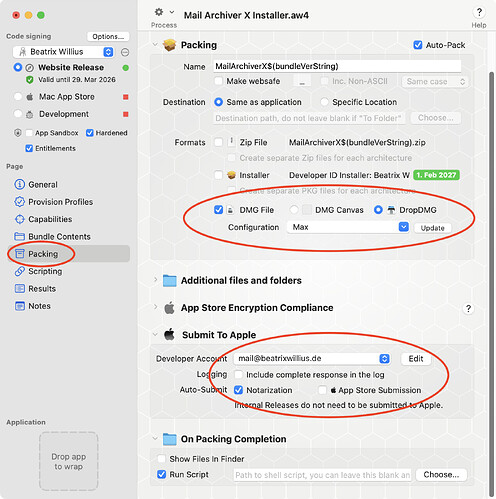Open the Configuration Max dropdown
This screenshot has width=496, height=499.
tap(348, 227)
